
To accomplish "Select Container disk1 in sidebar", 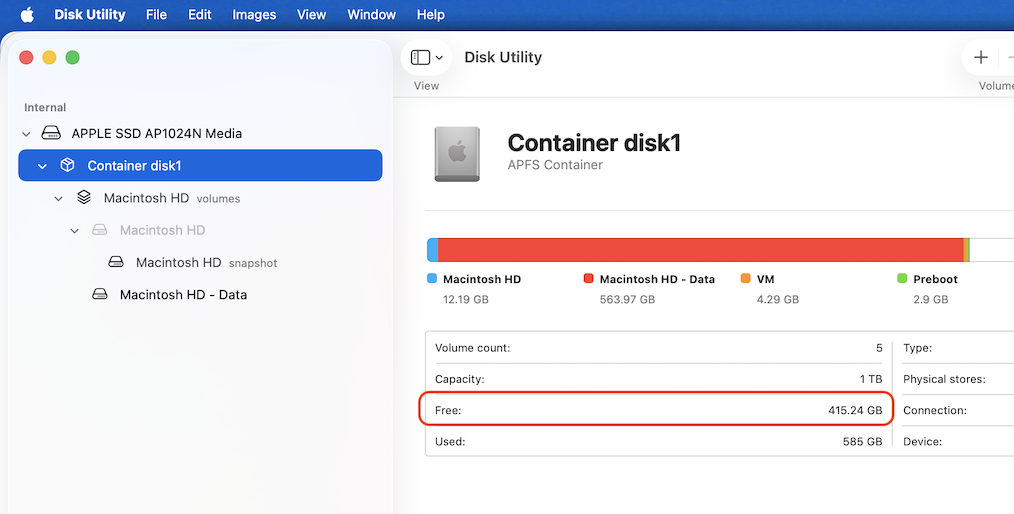I will coord(200,166).
